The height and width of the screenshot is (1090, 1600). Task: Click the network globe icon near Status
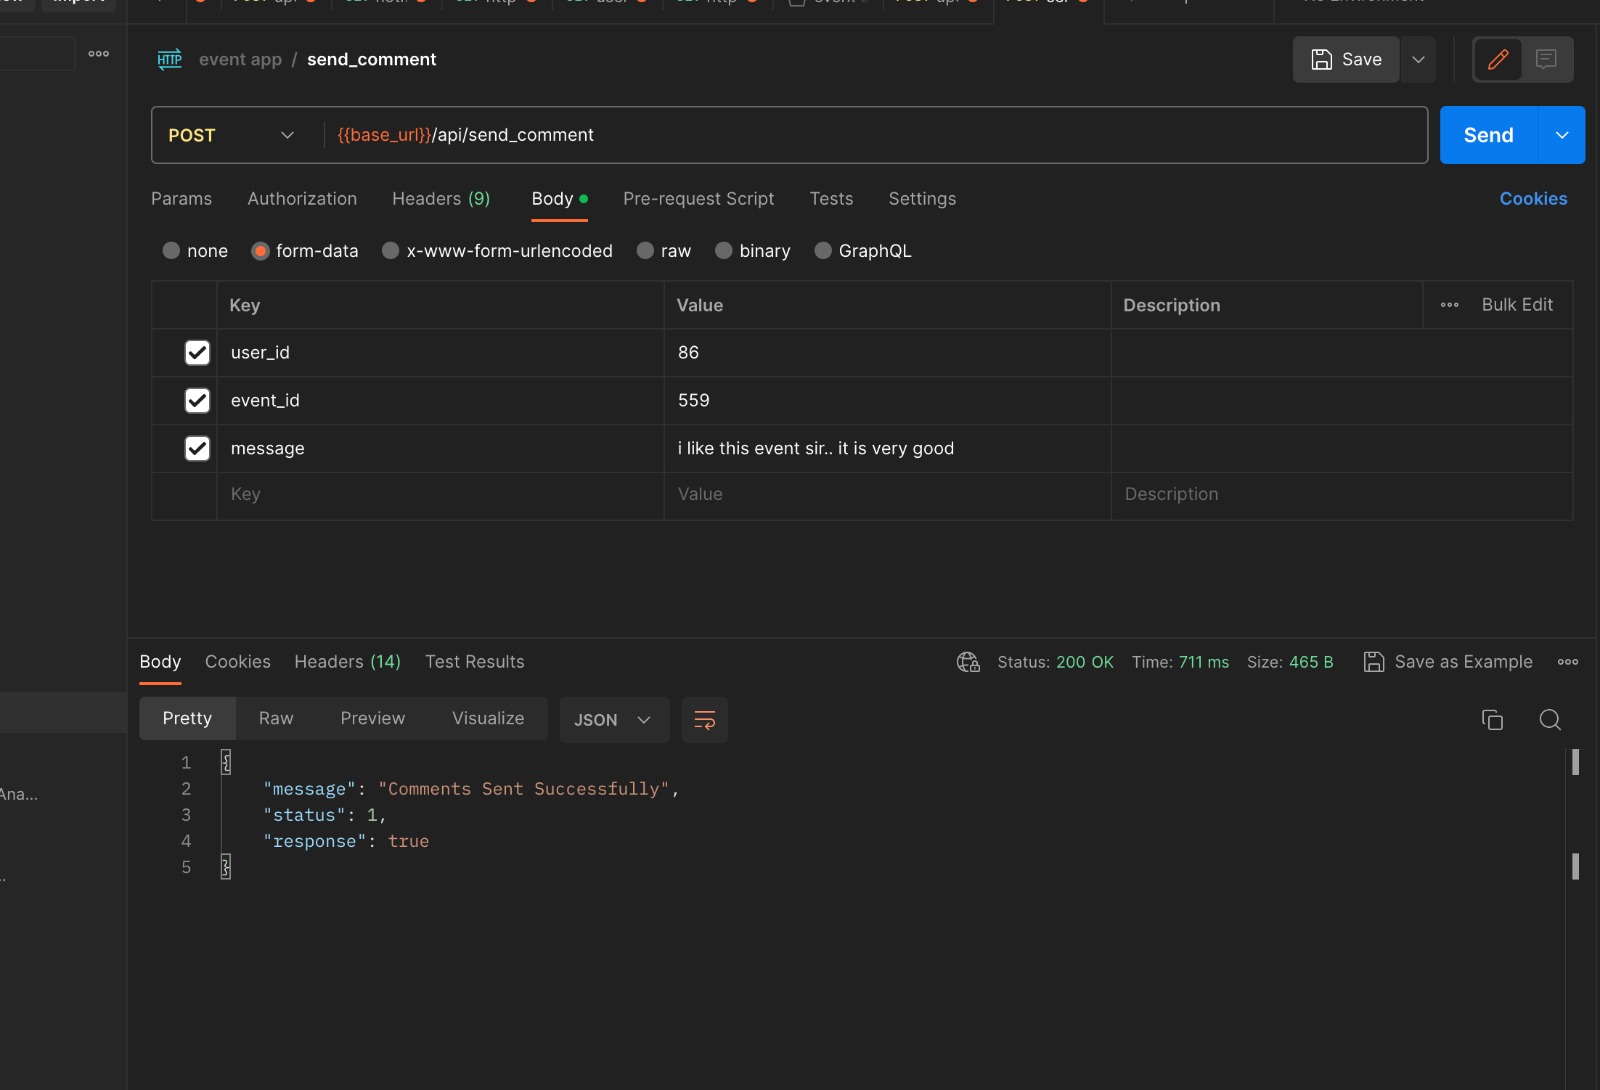pyautogui.click(x=968, y=662)
